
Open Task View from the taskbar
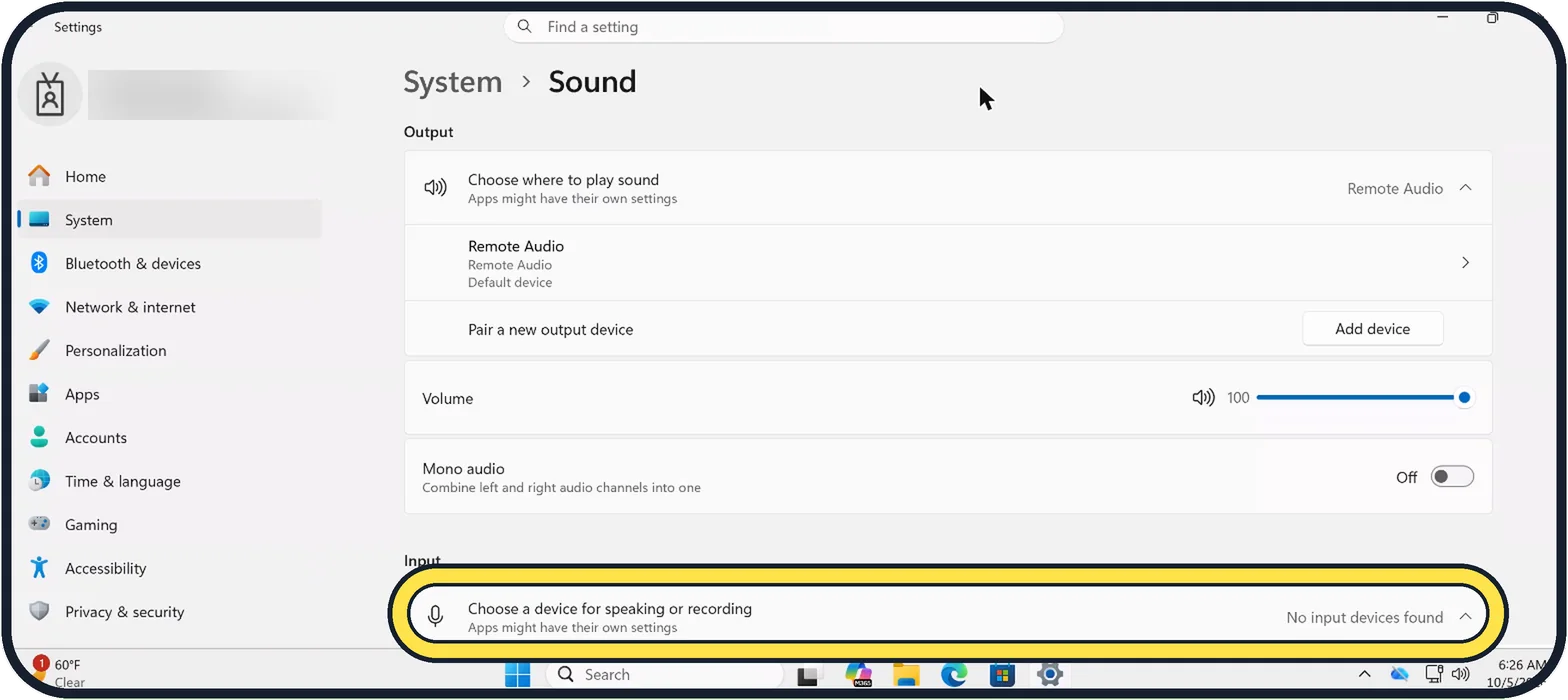click(809, 675)
